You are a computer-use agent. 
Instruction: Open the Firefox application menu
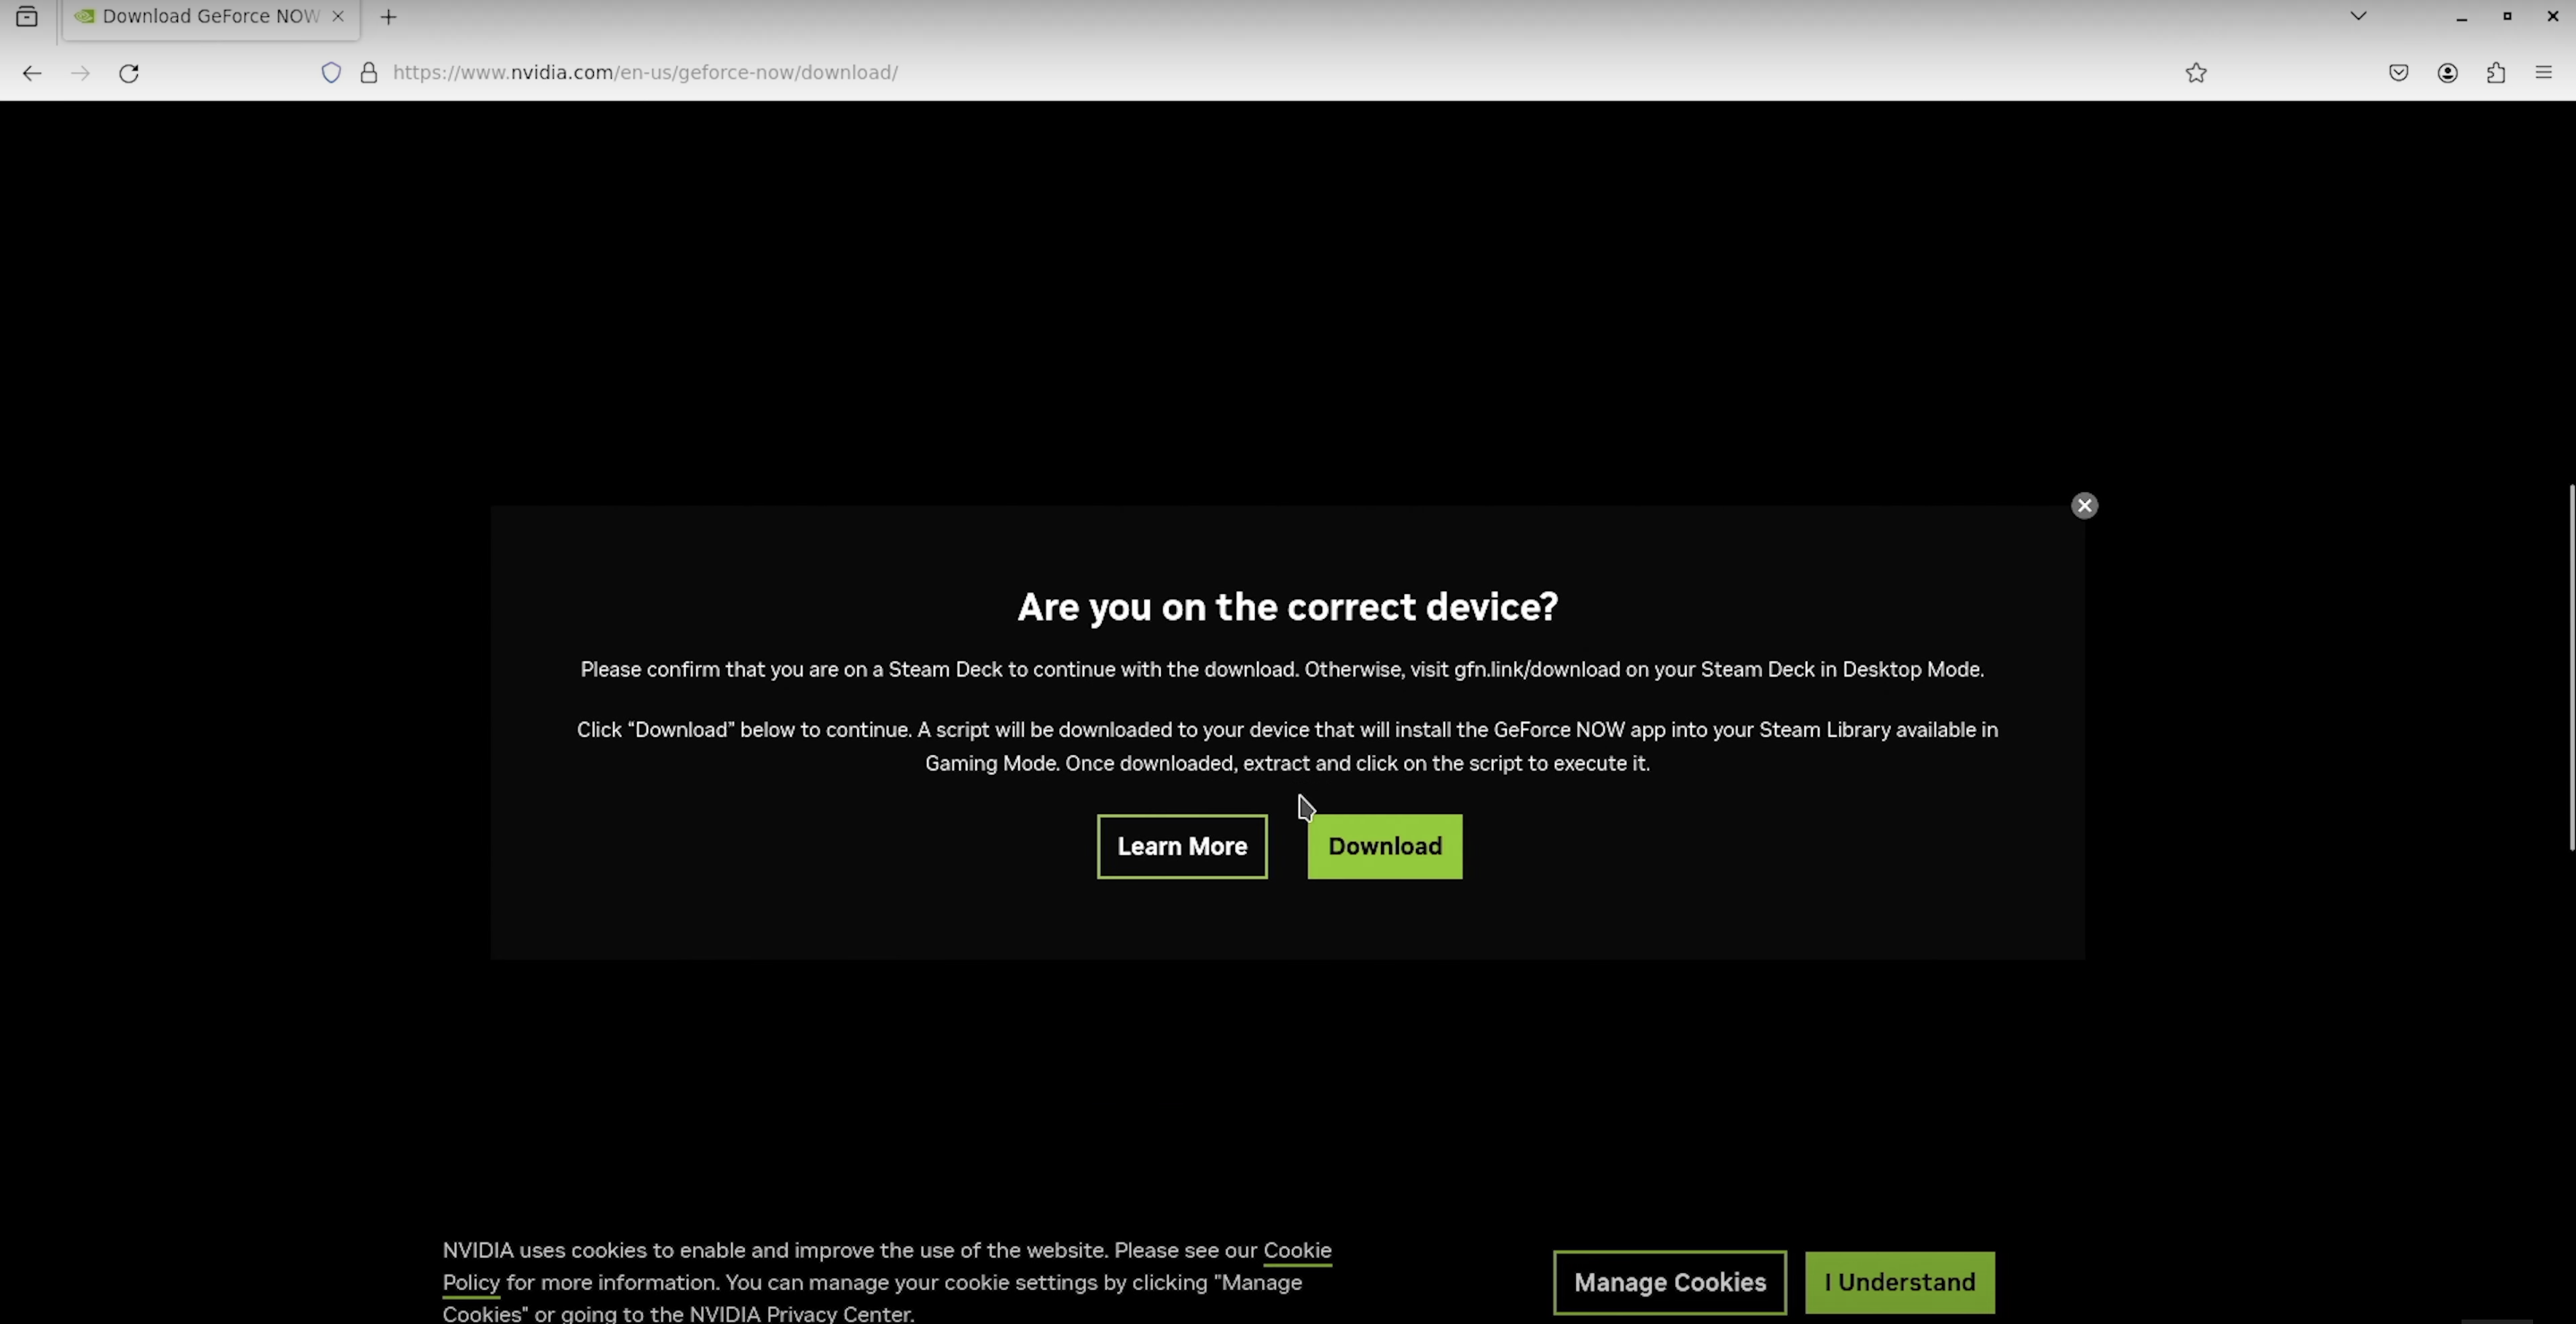pos(2543,72)
